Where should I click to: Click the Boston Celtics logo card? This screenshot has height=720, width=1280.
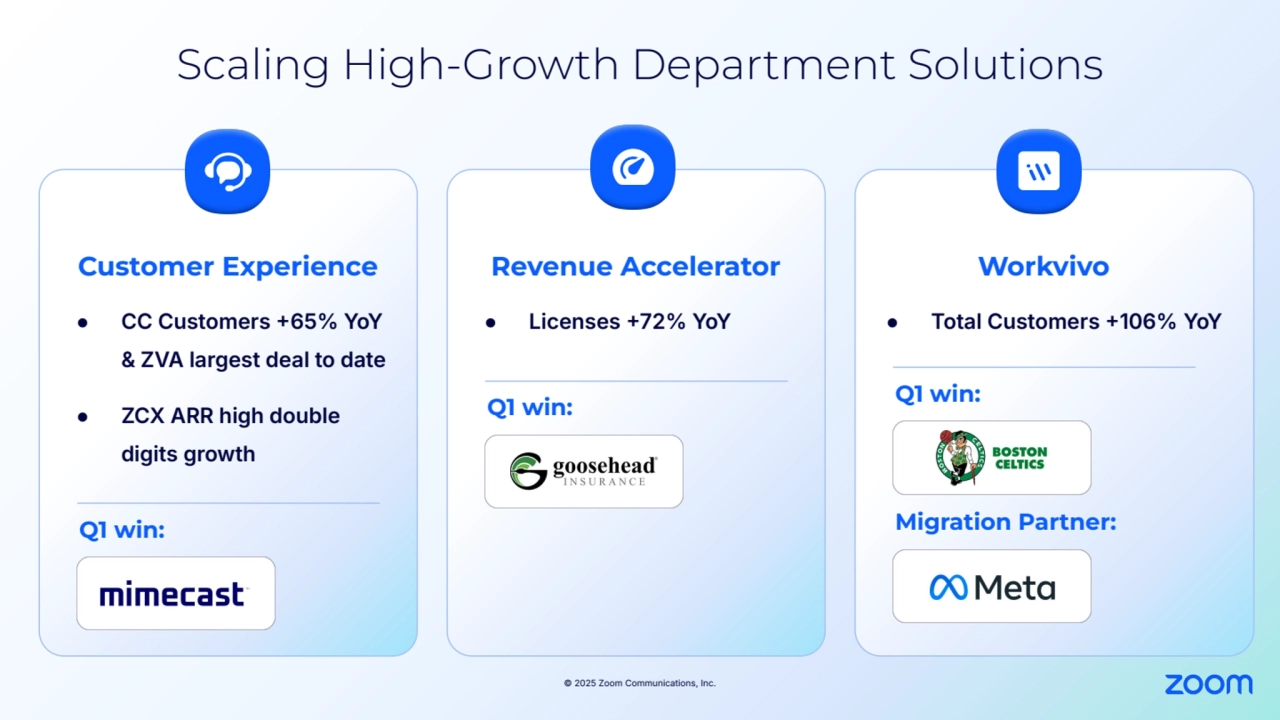[992, 458]
